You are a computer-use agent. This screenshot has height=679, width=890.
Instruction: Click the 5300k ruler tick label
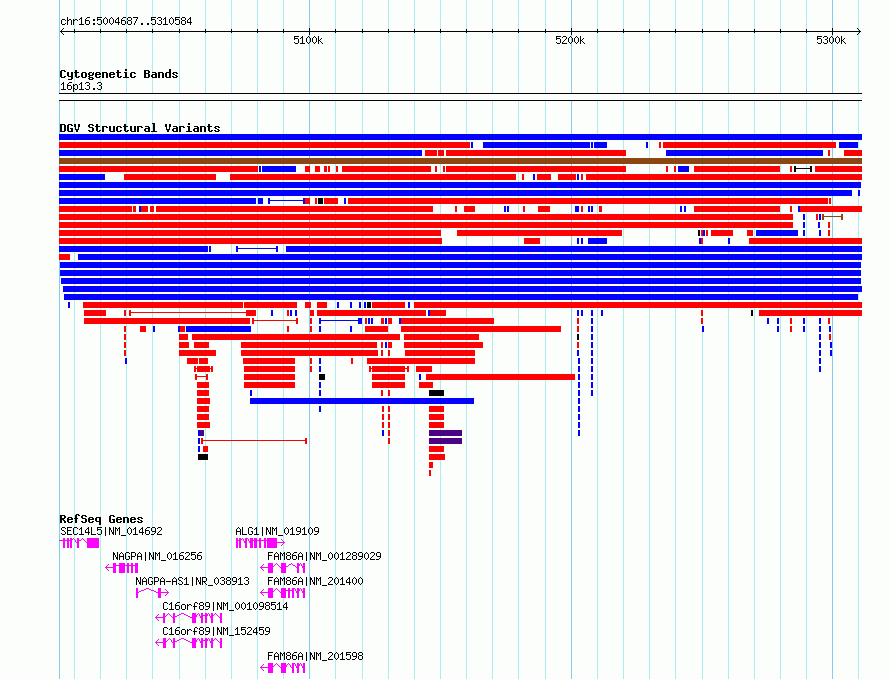831,40
